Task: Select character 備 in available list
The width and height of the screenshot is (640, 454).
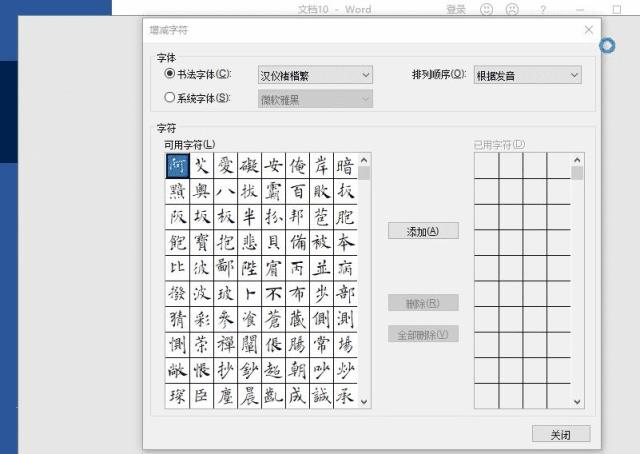Action: coord(298,243)
